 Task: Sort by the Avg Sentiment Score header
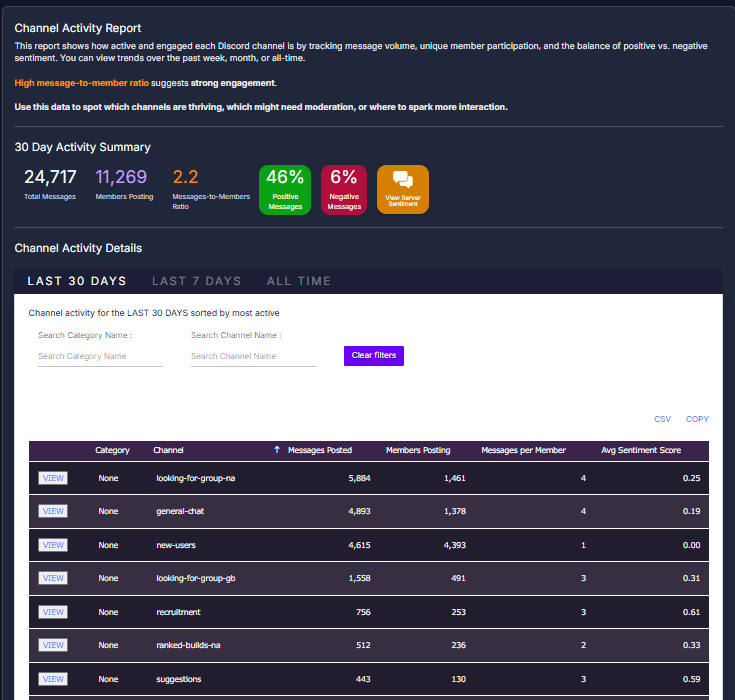click(640, 451)
